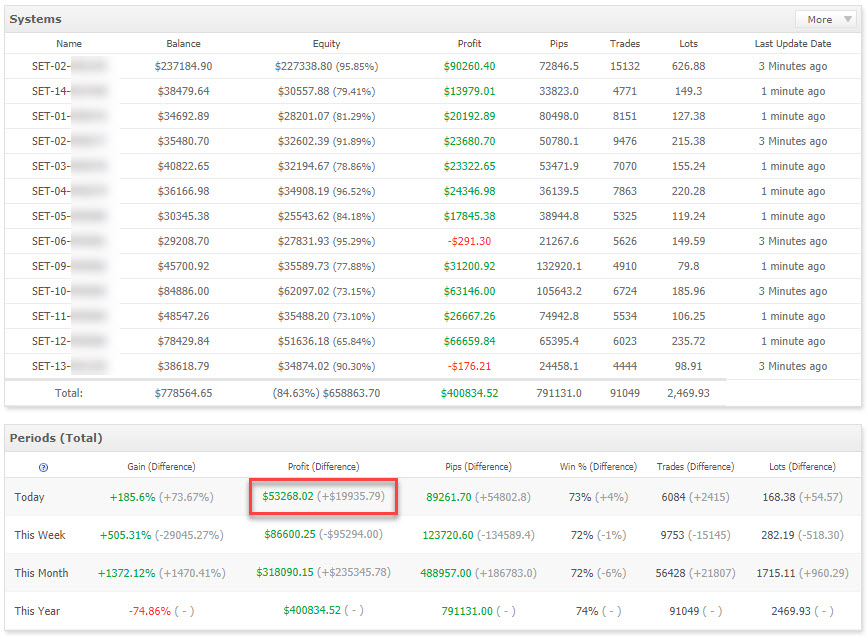Open the SET-04 system link
Screen dimensions: 868x636
[69, 191]
